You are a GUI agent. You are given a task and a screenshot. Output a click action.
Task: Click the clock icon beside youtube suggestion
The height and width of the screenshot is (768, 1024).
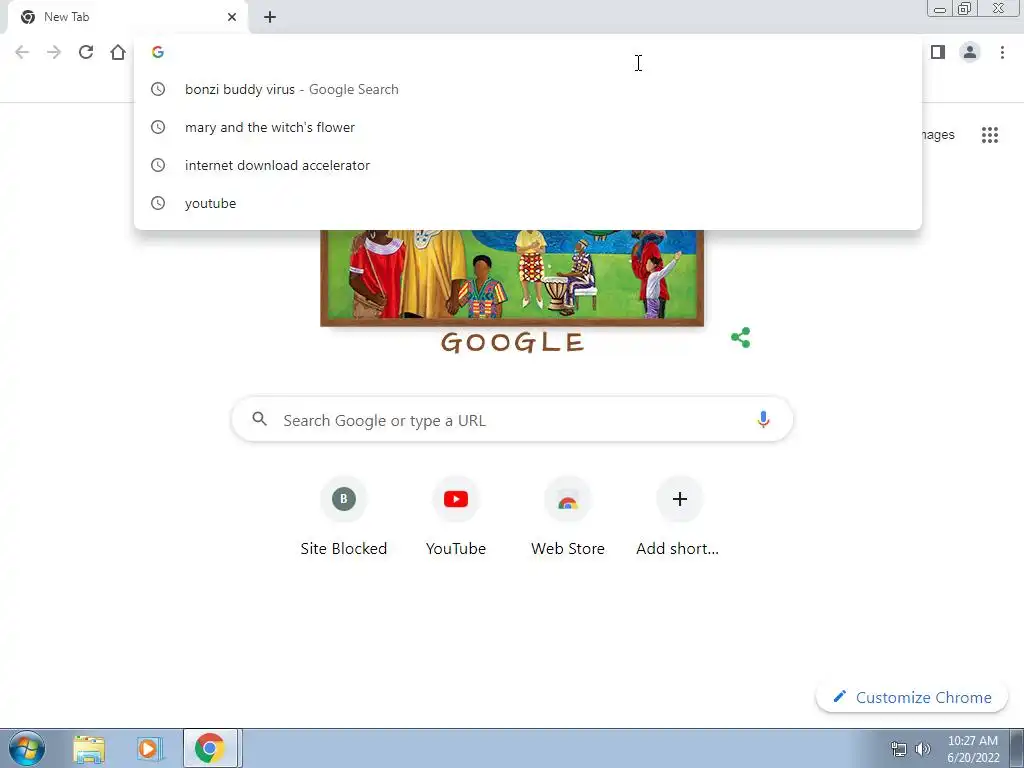(x=158, y=203)
